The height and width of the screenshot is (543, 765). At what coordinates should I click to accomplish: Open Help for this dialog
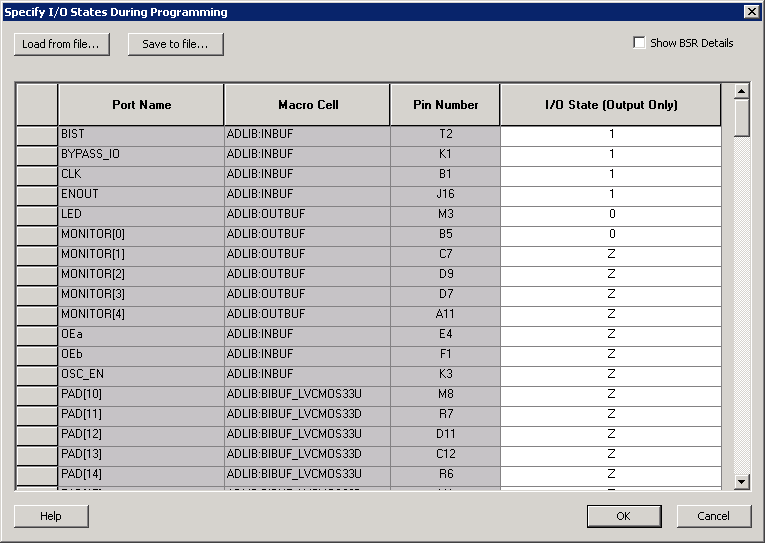51,516
